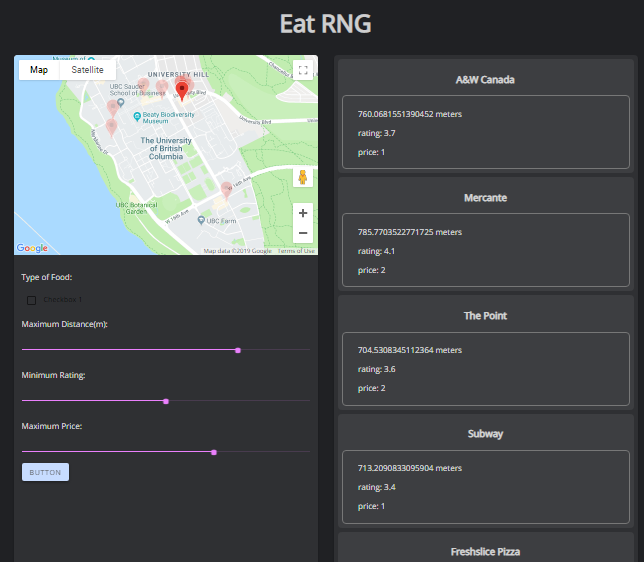The width and height of the screenshot is (644, 562).
Task: Click the Type of Food label
Action: (46, 277)
